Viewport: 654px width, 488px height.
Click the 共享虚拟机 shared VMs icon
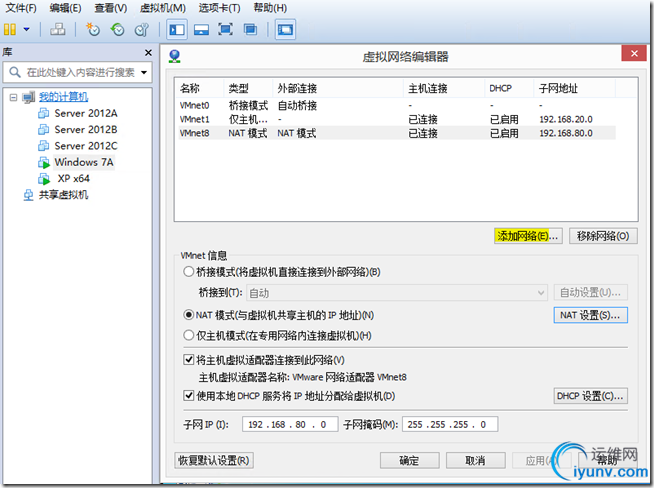click(28, 195)
